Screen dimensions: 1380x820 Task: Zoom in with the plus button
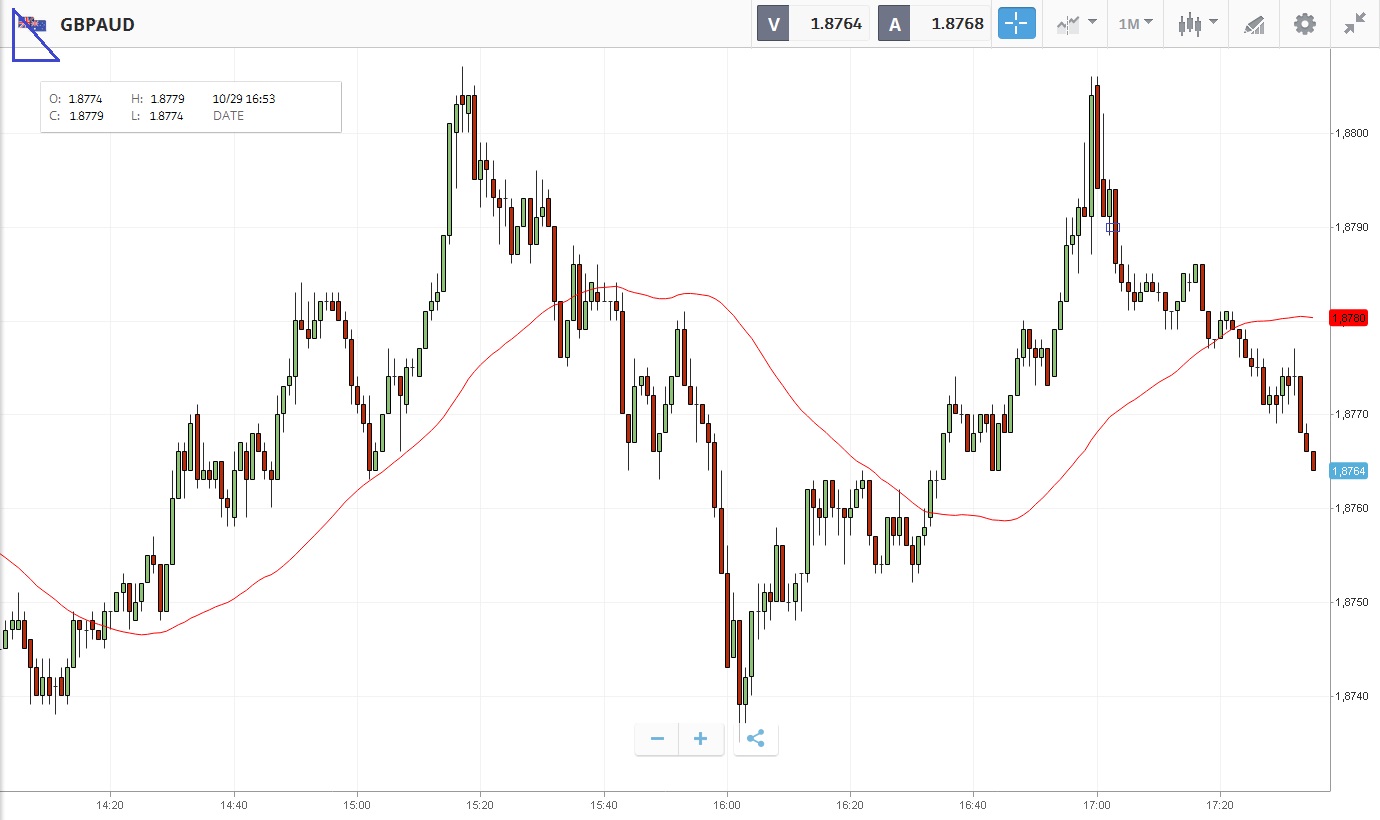click(701, 739)
